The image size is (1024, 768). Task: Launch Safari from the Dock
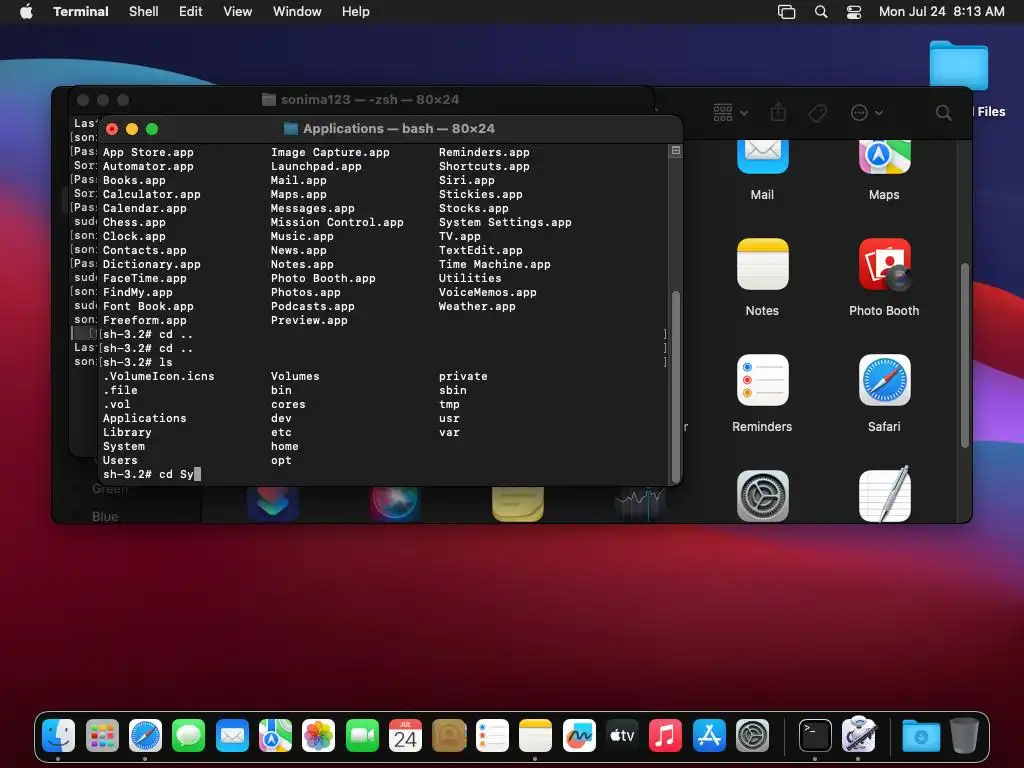[145, 735]
